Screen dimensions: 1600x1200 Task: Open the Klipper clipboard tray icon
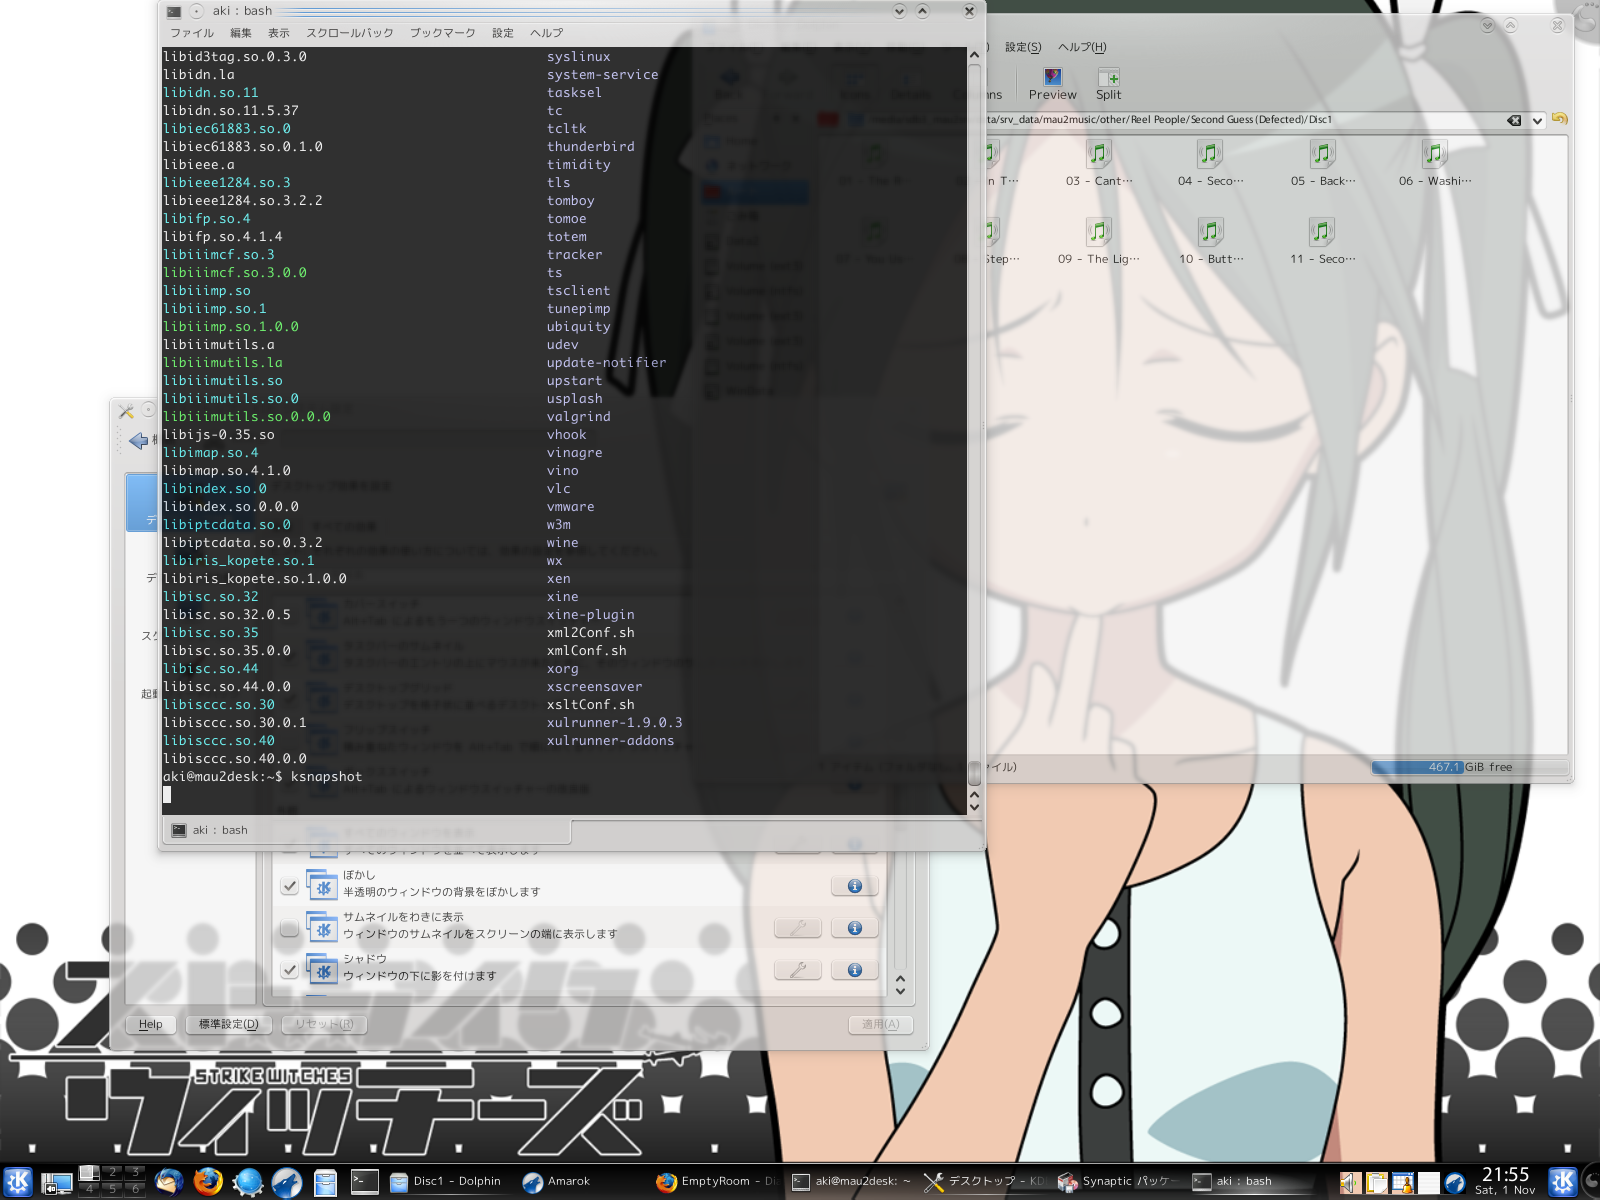[x=1377, y=1183]
